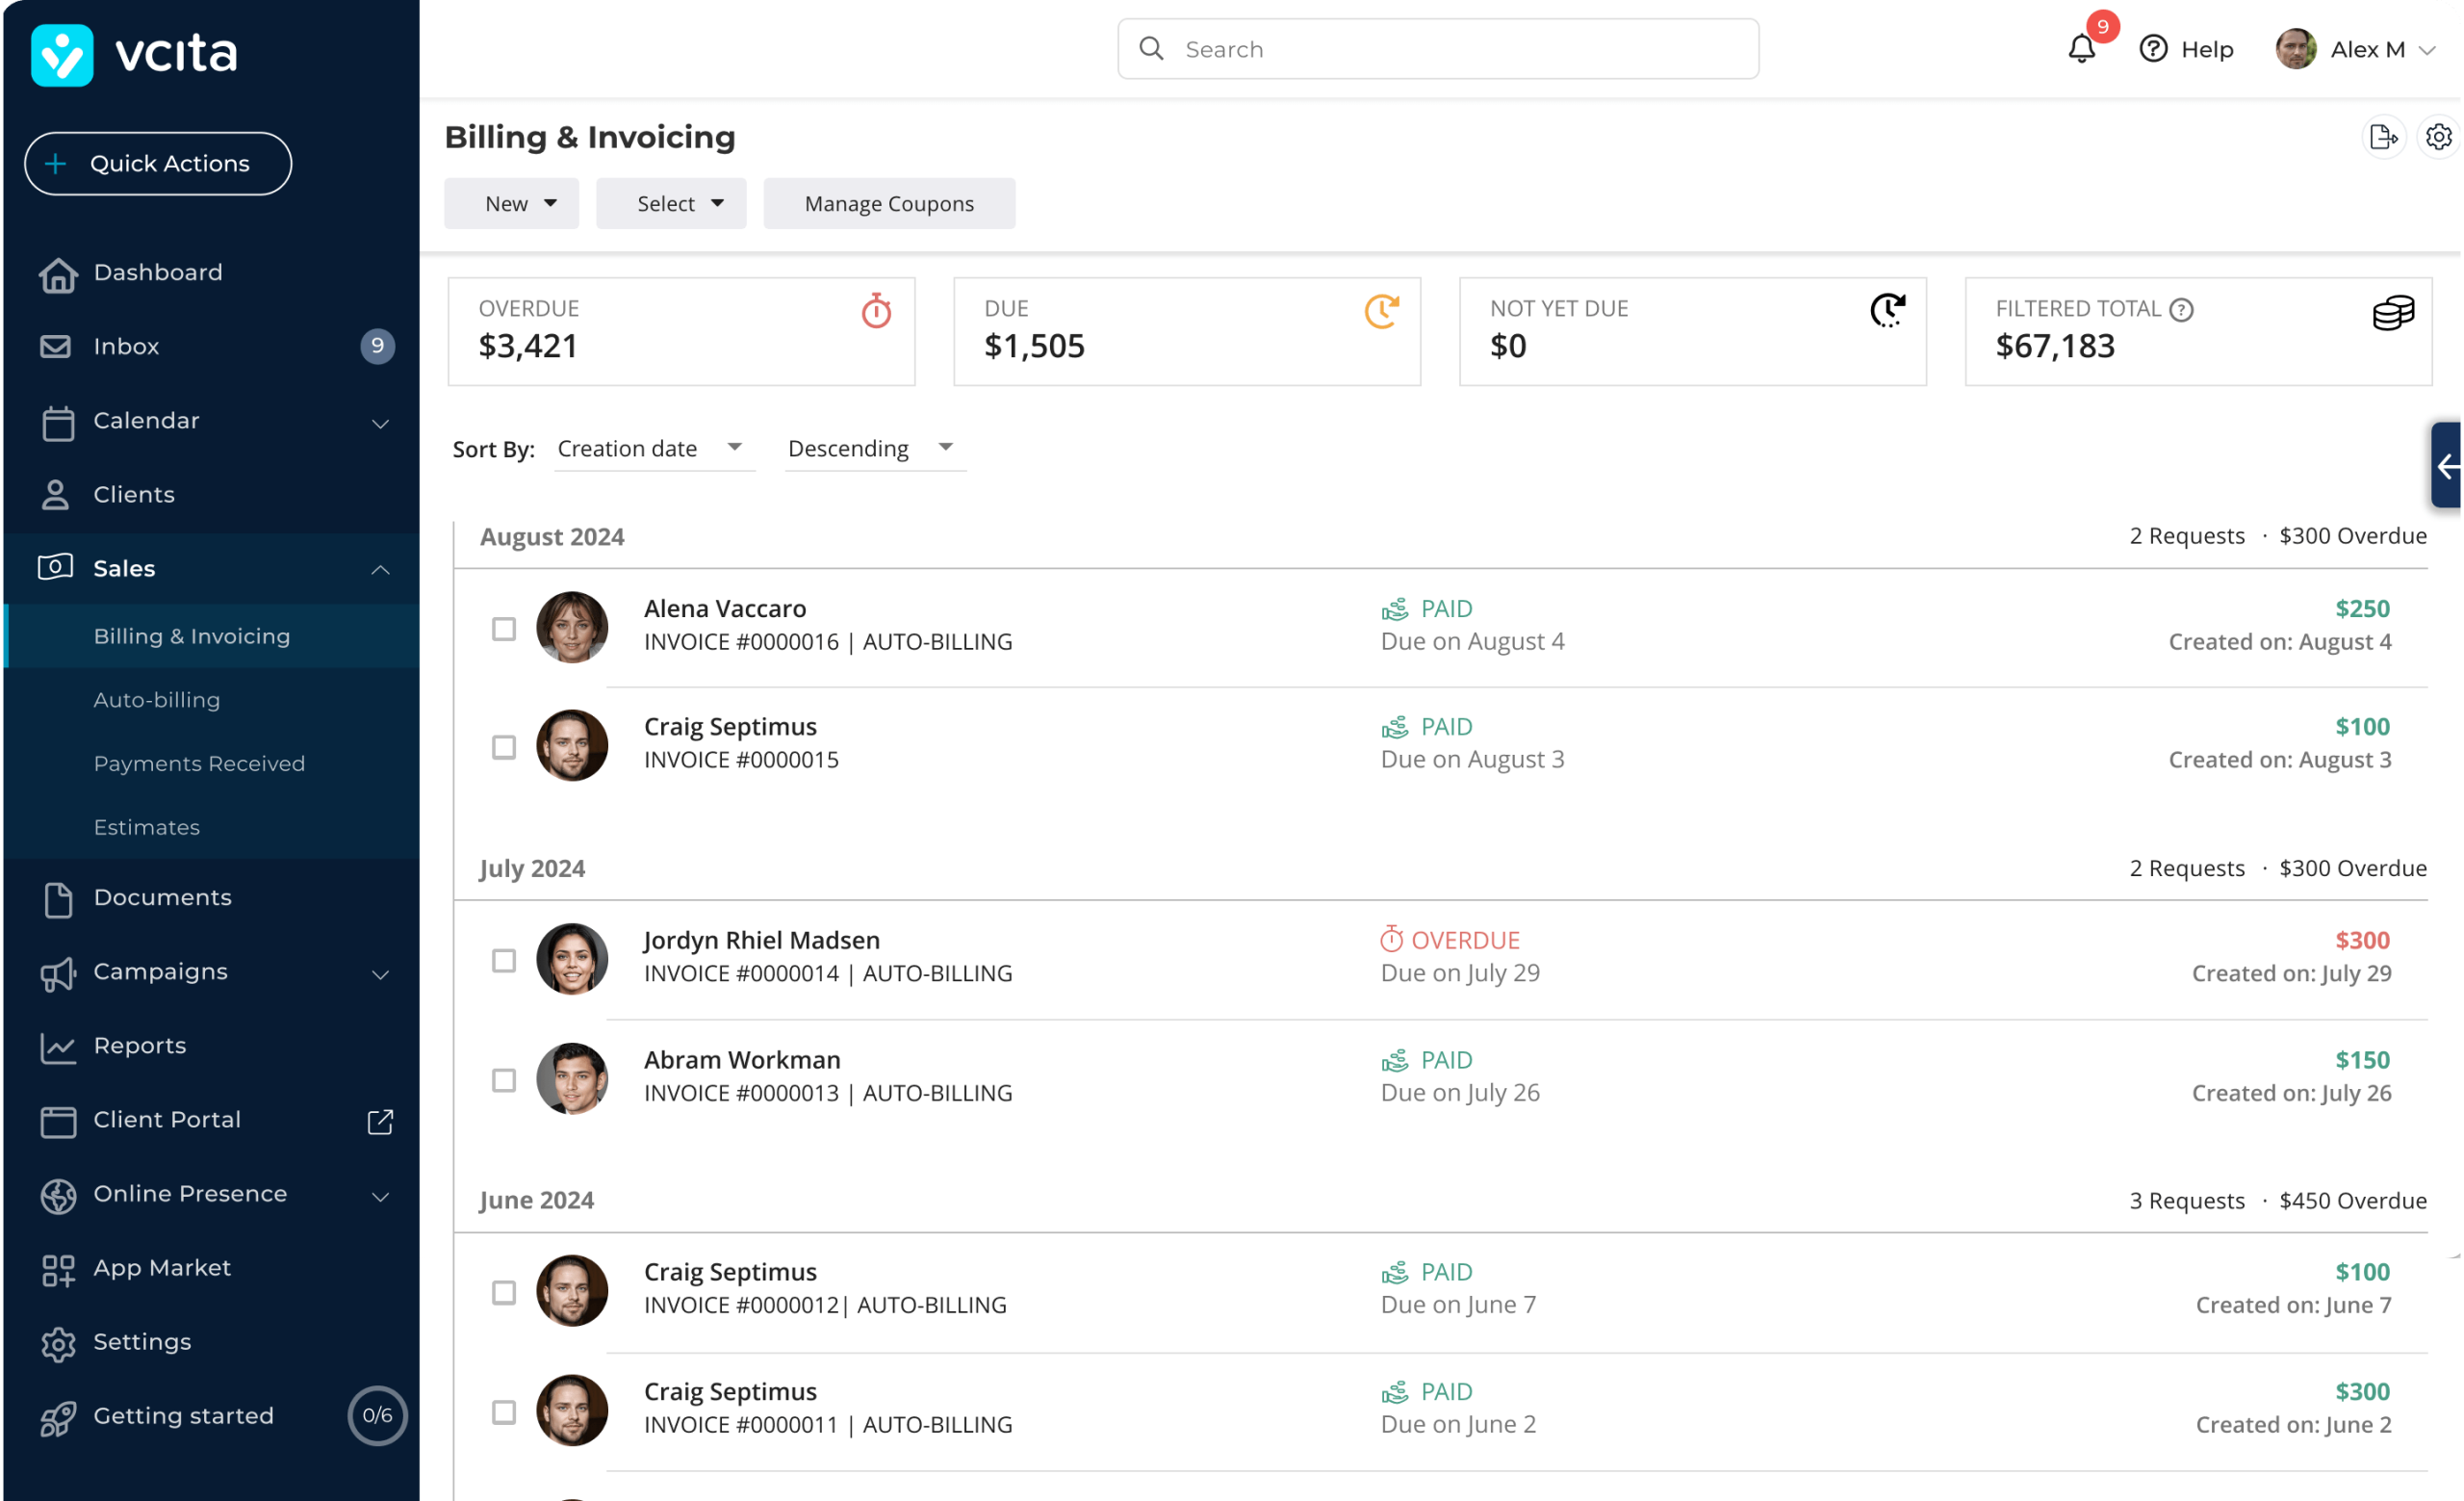This screenshot has width=2464, height=1501.
Task: Click the vcita logo
Action: point(135,54)
